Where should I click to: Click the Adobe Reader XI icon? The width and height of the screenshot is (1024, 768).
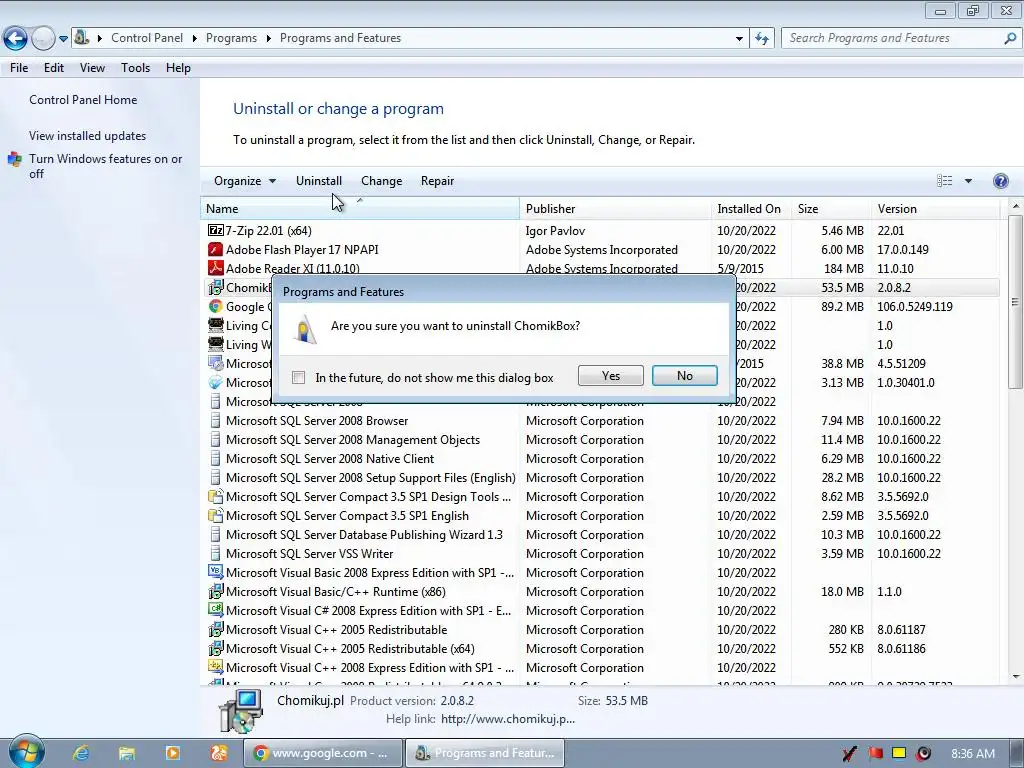pyautogui.click(x=216, y=268)
